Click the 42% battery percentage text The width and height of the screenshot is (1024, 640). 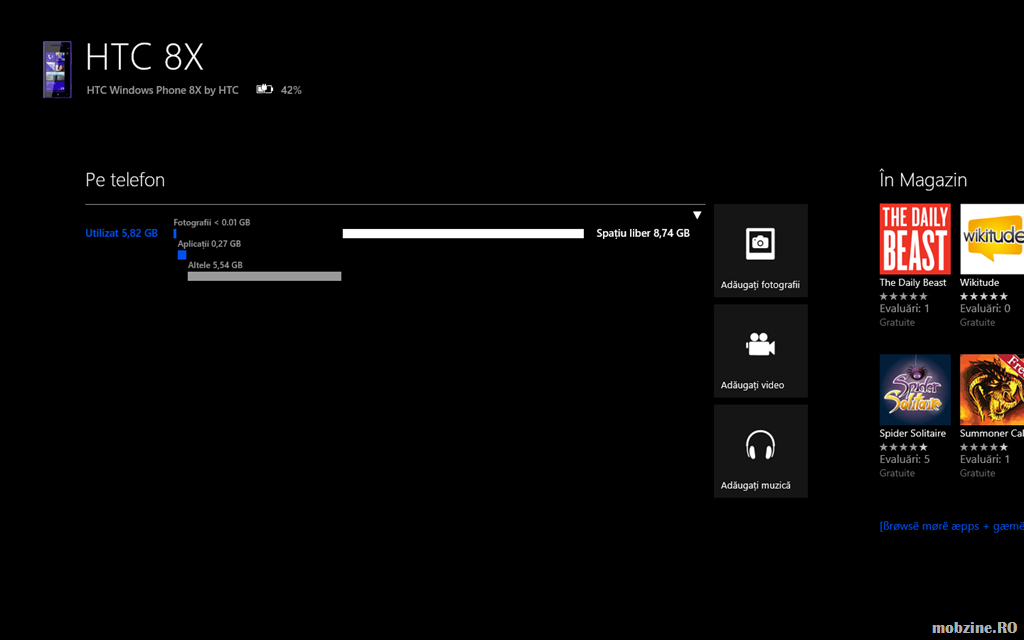(291, 90)
